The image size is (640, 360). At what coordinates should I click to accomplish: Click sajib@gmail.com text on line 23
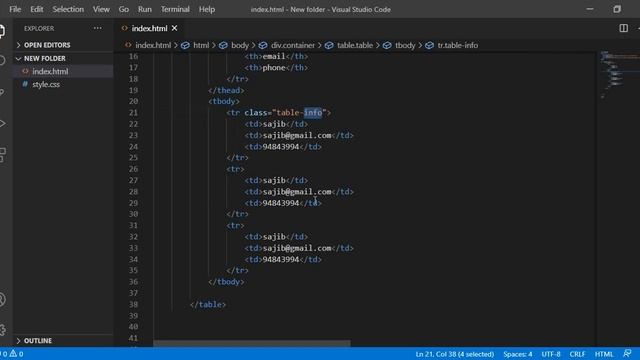coord(297,135)
